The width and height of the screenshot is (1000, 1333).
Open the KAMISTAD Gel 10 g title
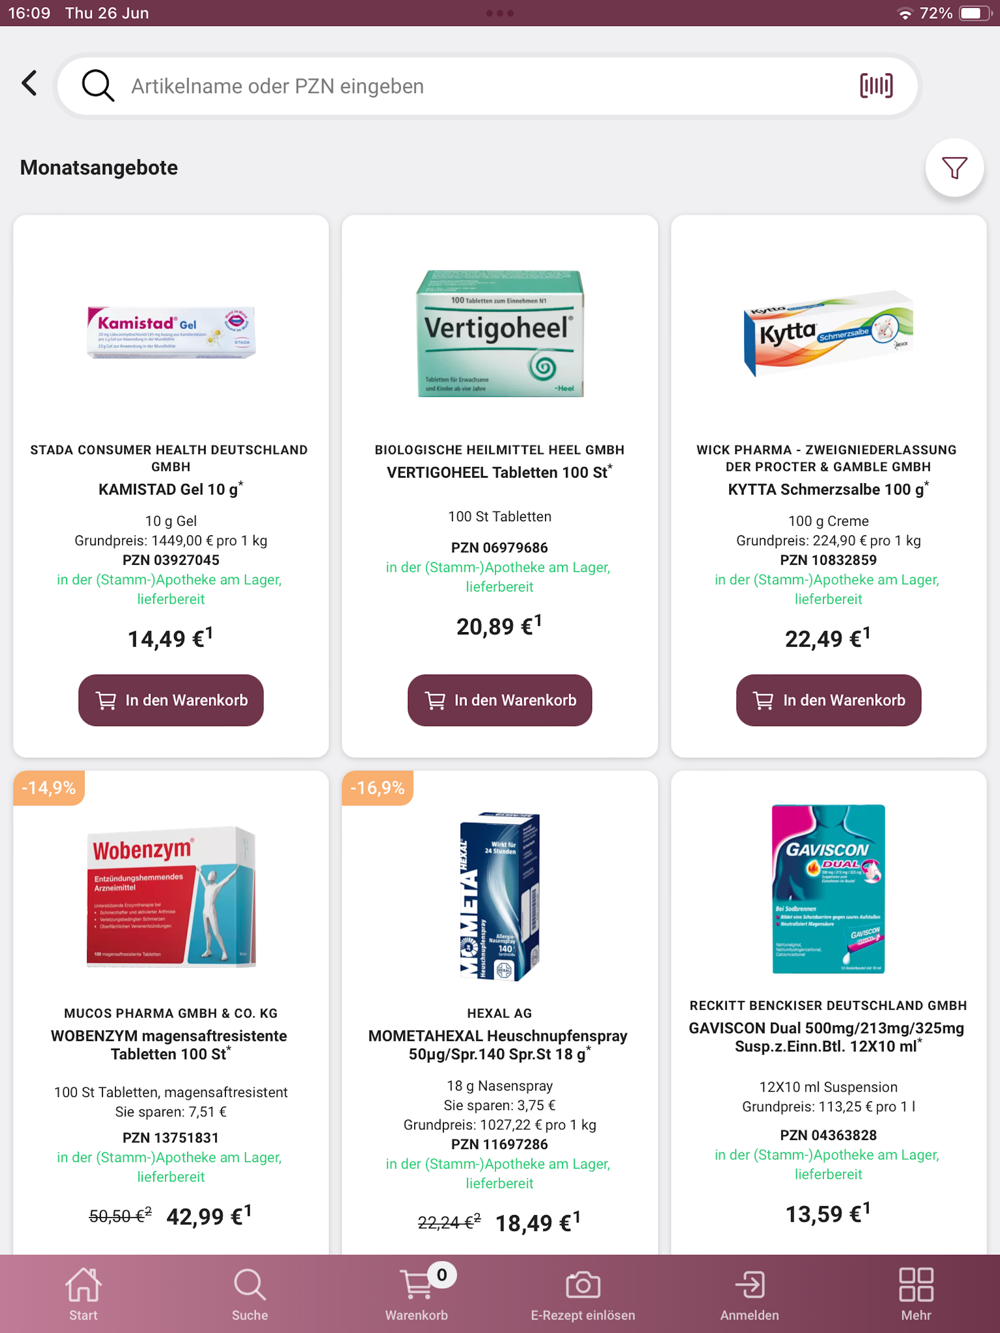(x=171, y=489)
